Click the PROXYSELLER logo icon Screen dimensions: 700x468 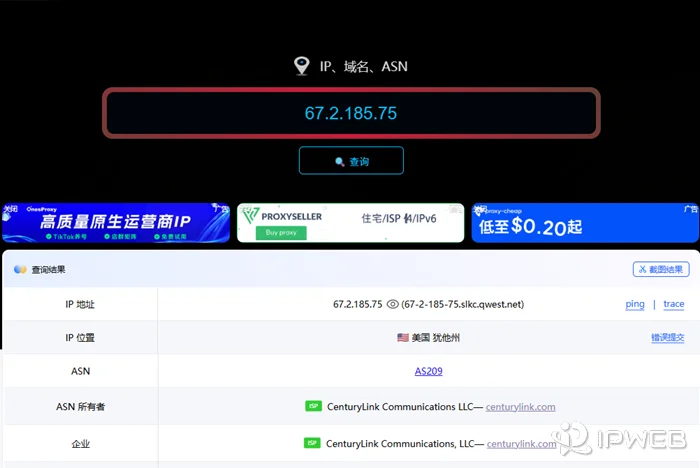[250, 215]
